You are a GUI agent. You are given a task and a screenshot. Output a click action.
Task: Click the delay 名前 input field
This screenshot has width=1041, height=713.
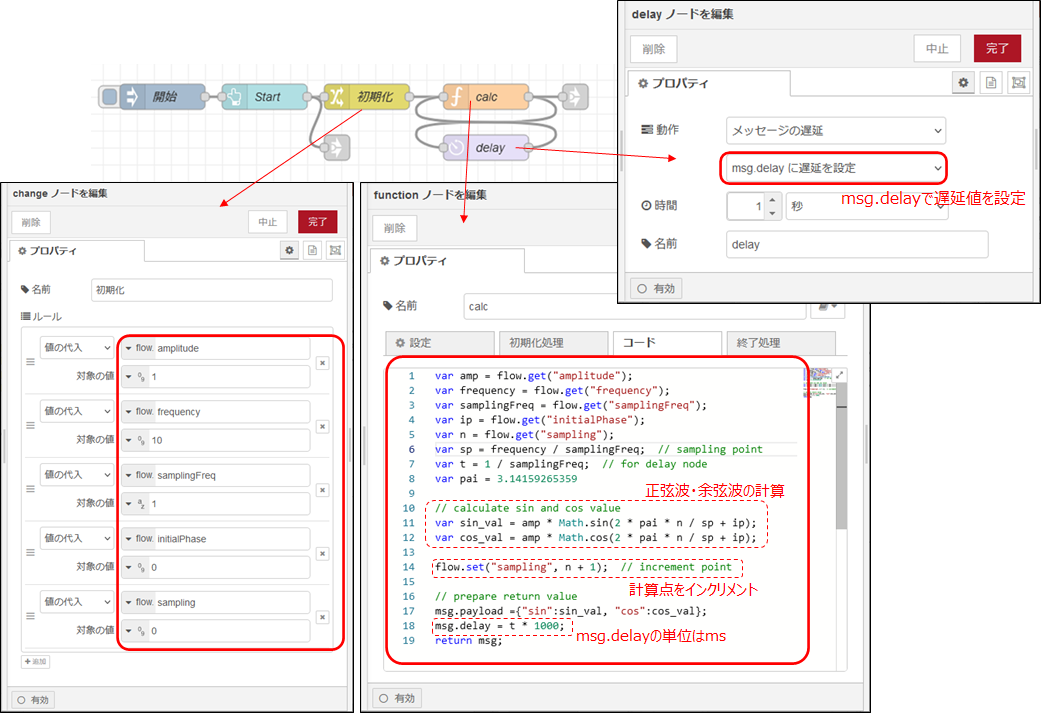856,244
